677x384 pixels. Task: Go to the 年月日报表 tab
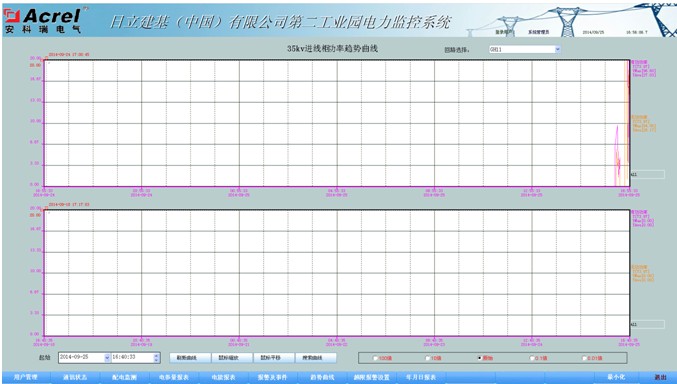point(421,377)
